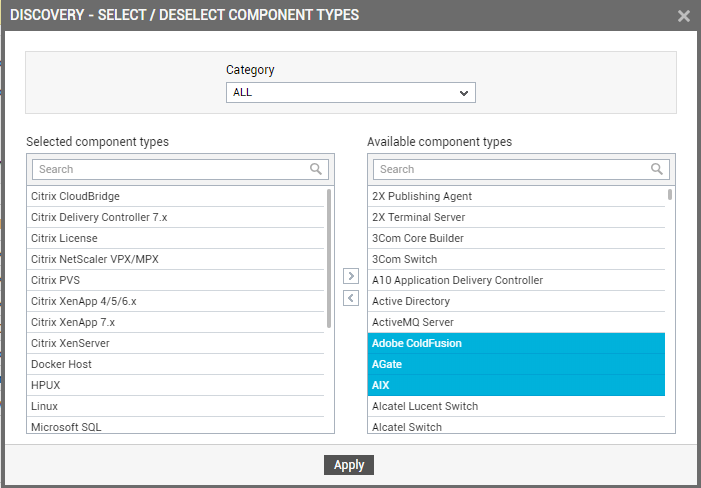This screenshot has width=701, height=488.
Task: Click the highlighted AIX entry
Action: point(516,385)
